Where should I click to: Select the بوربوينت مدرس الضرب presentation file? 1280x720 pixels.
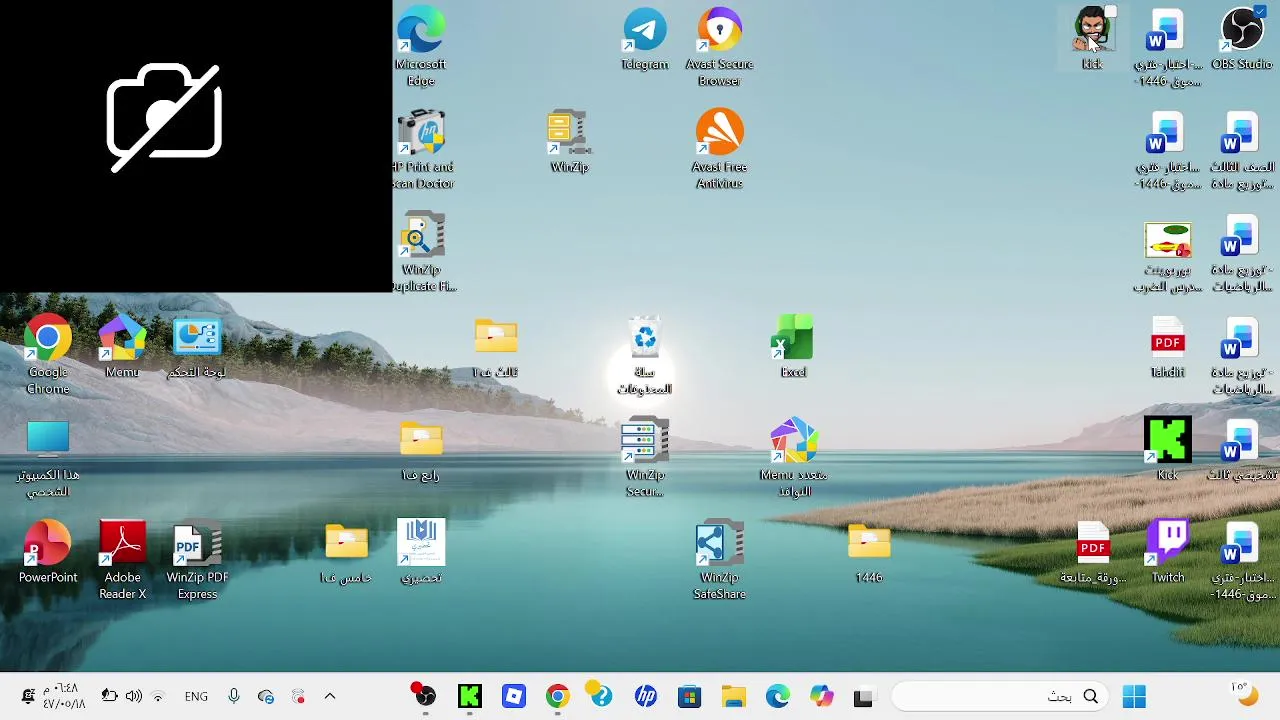tap(1168, 257)
